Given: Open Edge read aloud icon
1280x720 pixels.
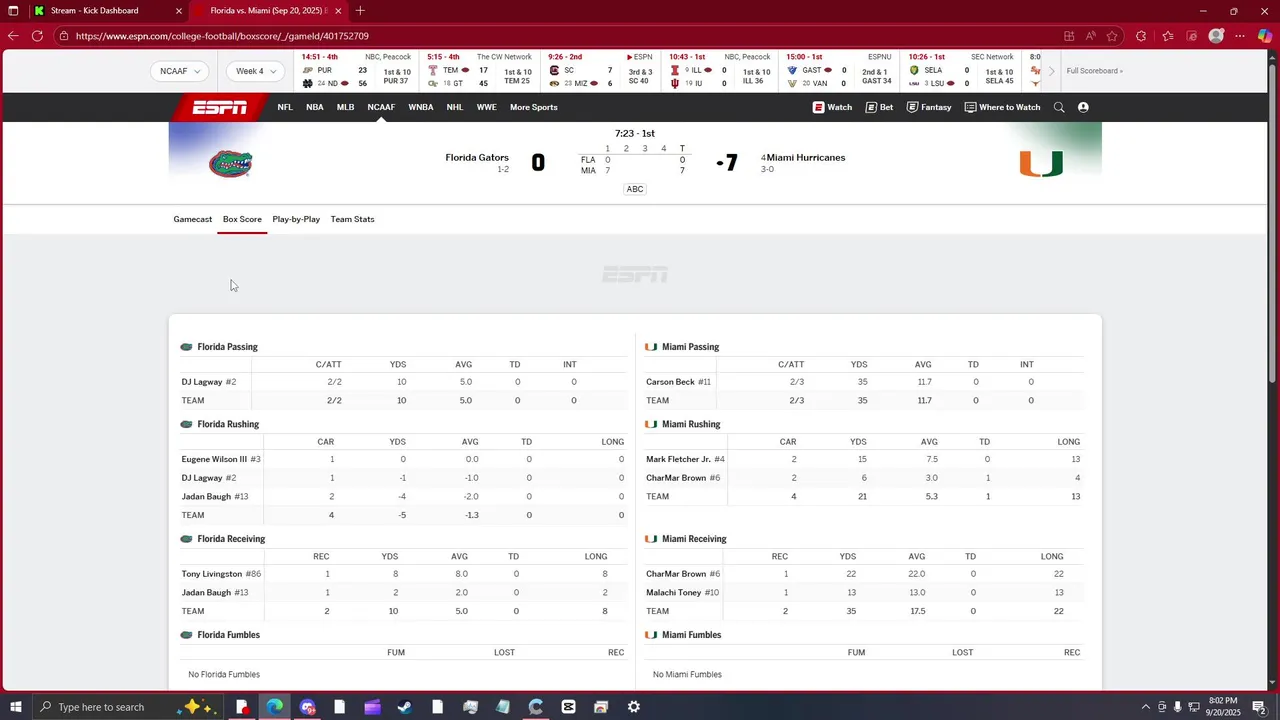Looking at the screenshot, I should tap(1090, 36).
